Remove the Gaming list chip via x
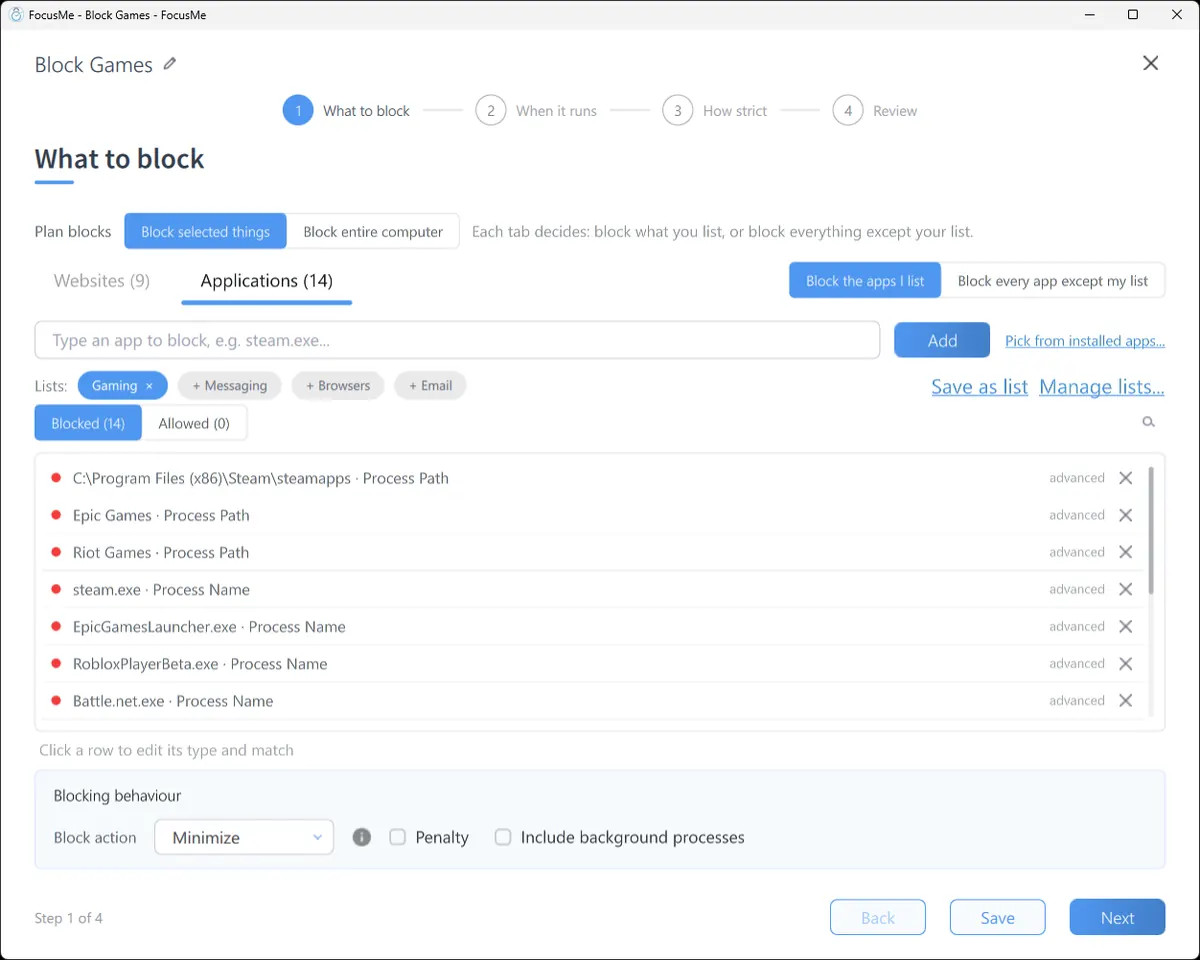1200x960 pixels. pos(150,386)
